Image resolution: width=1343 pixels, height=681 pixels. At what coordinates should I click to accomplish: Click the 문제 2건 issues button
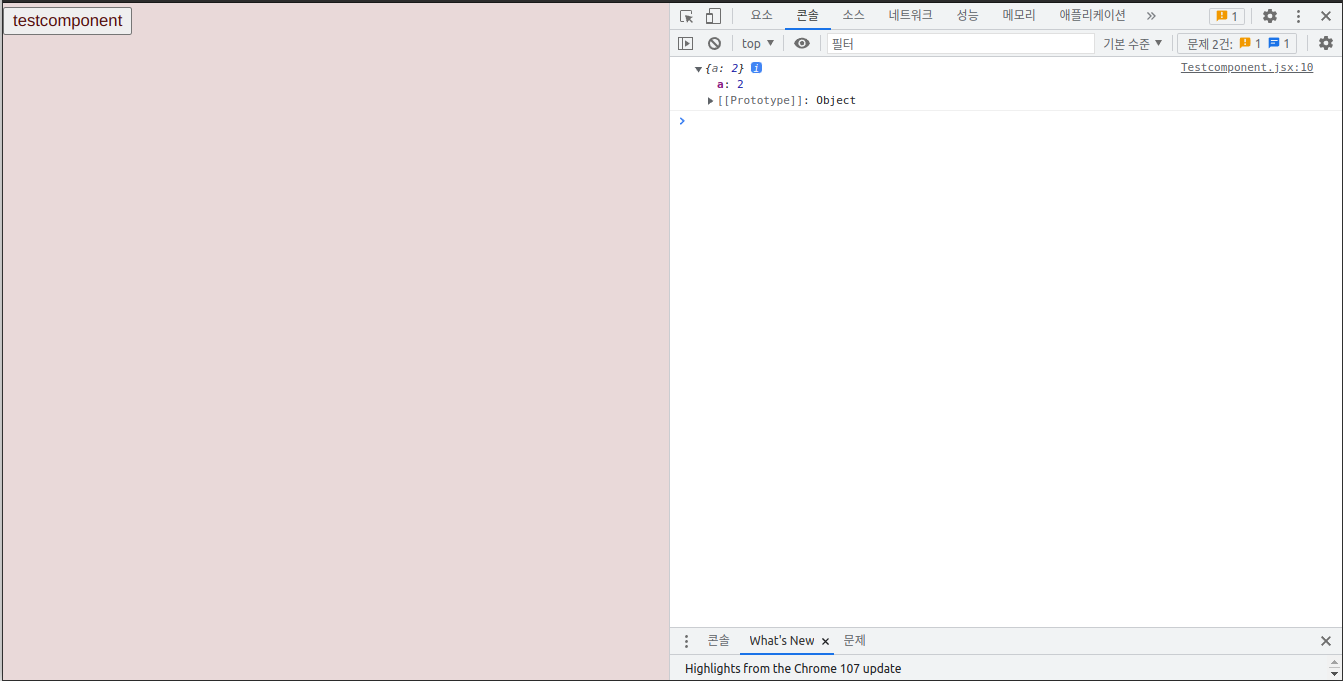pyautogui.click(x=1237, y=43)
